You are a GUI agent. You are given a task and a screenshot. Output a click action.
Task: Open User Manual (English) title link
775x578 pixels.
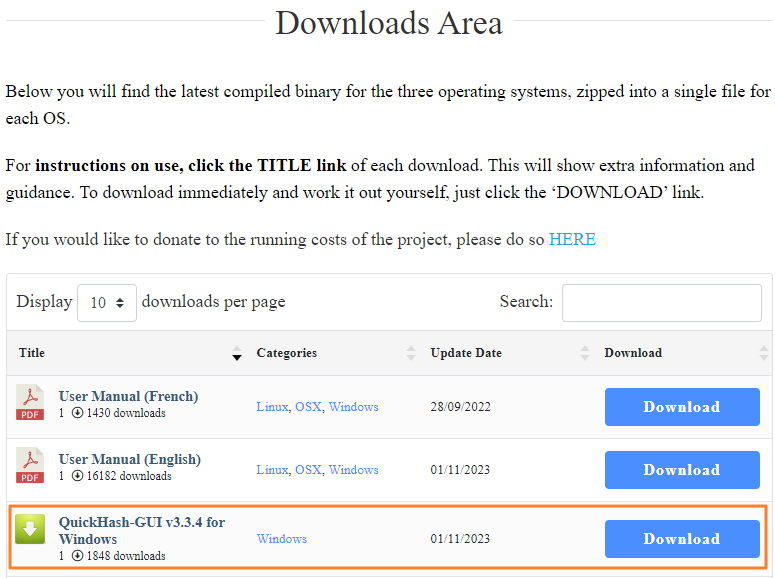129,459
